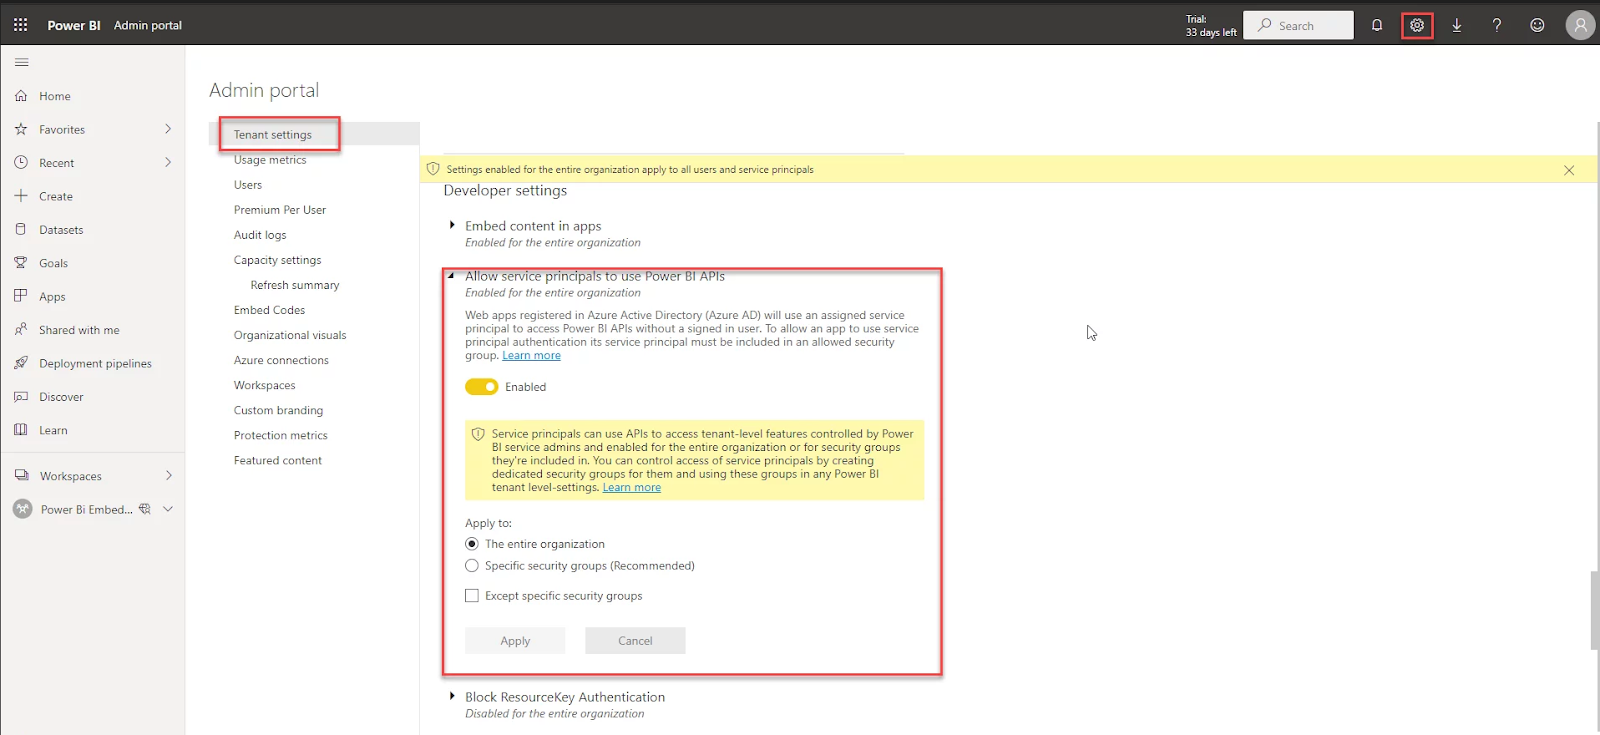Click the Datasets cylinder icon

coord(21,229)
